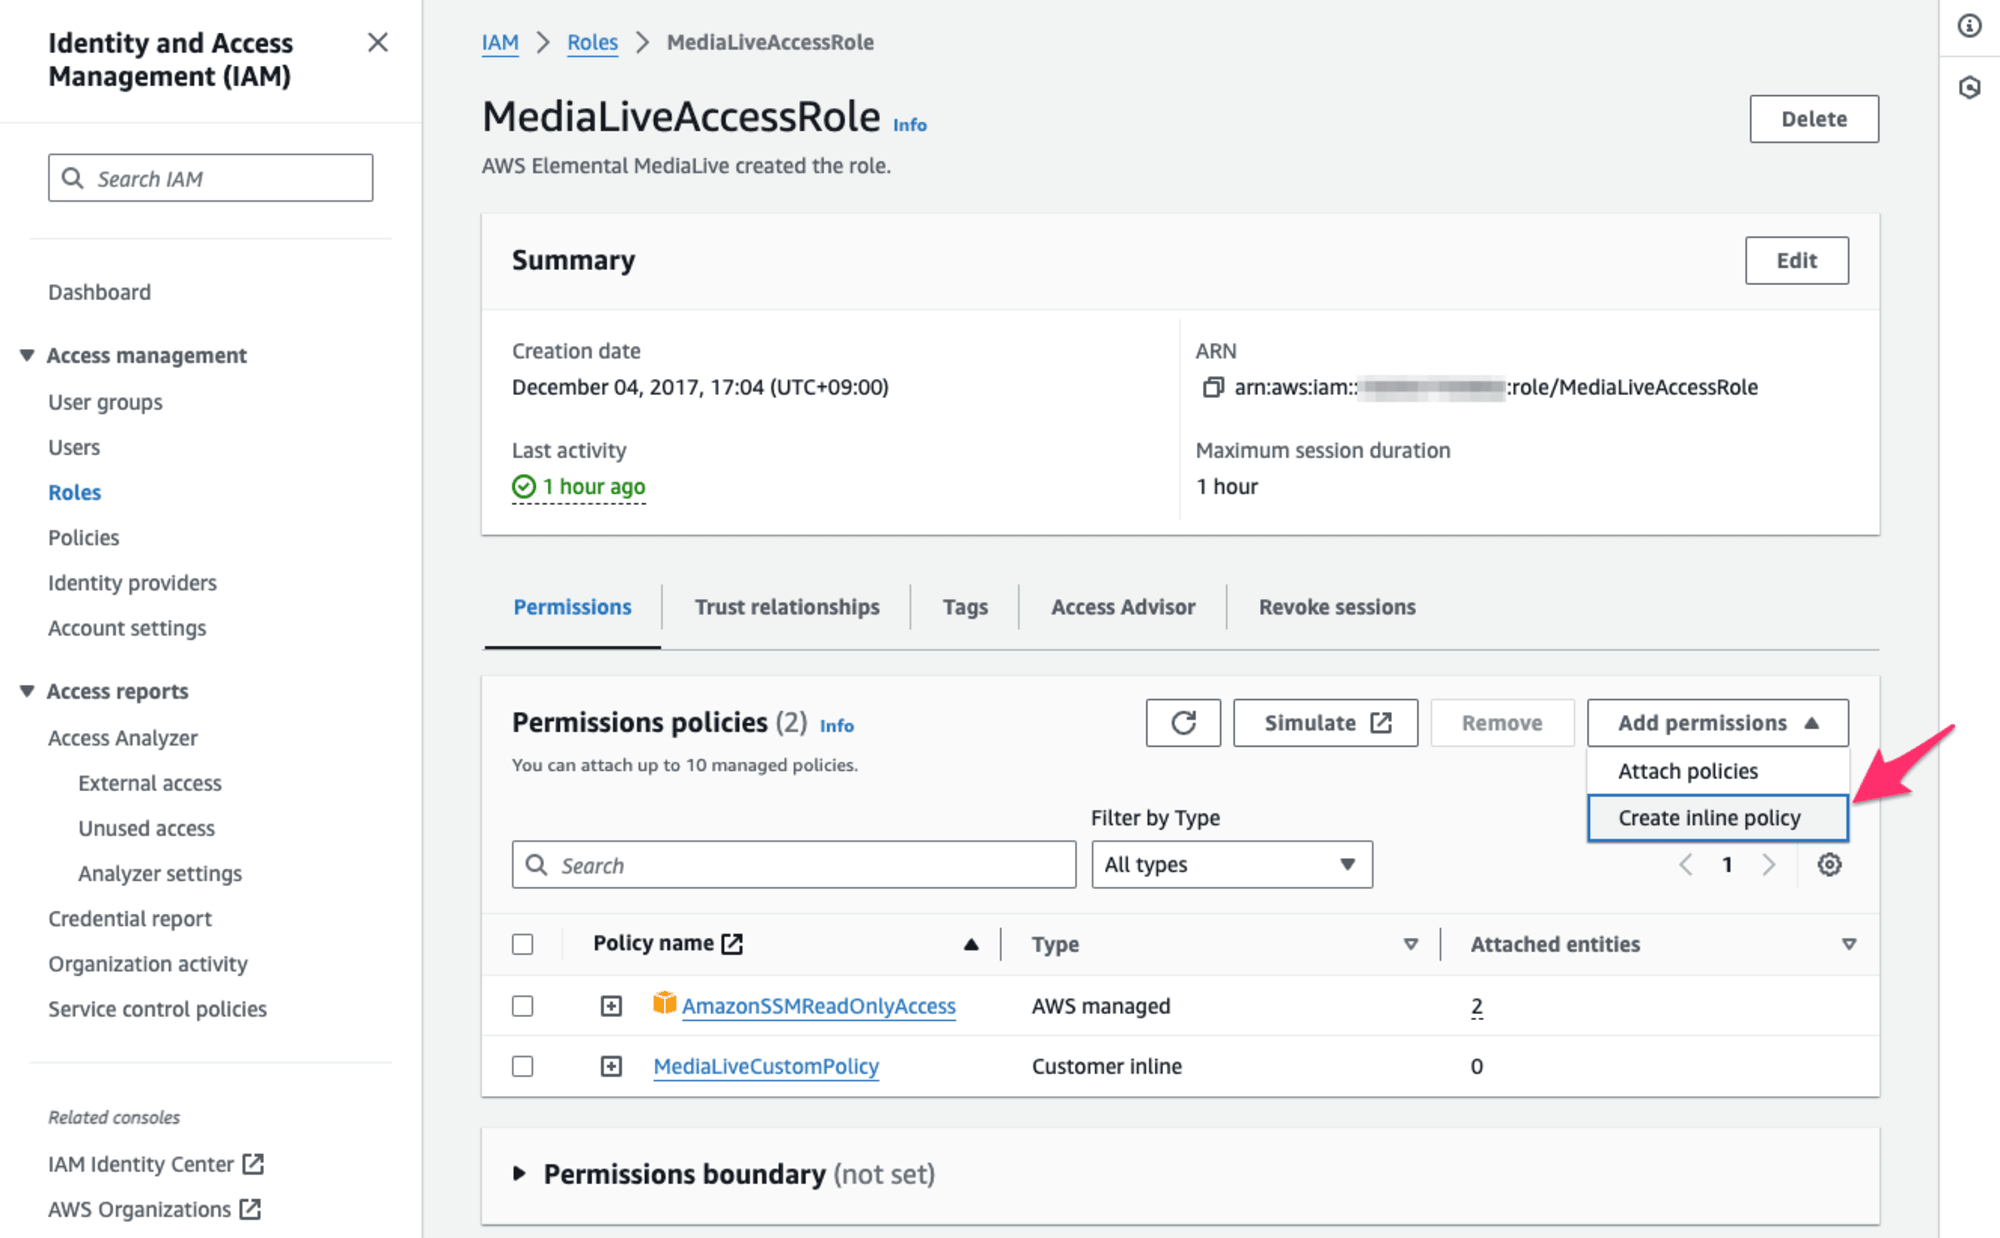2000x1238 pixels.
Task: Sort by Attached entities column arrow
Action: point(1849,944)
